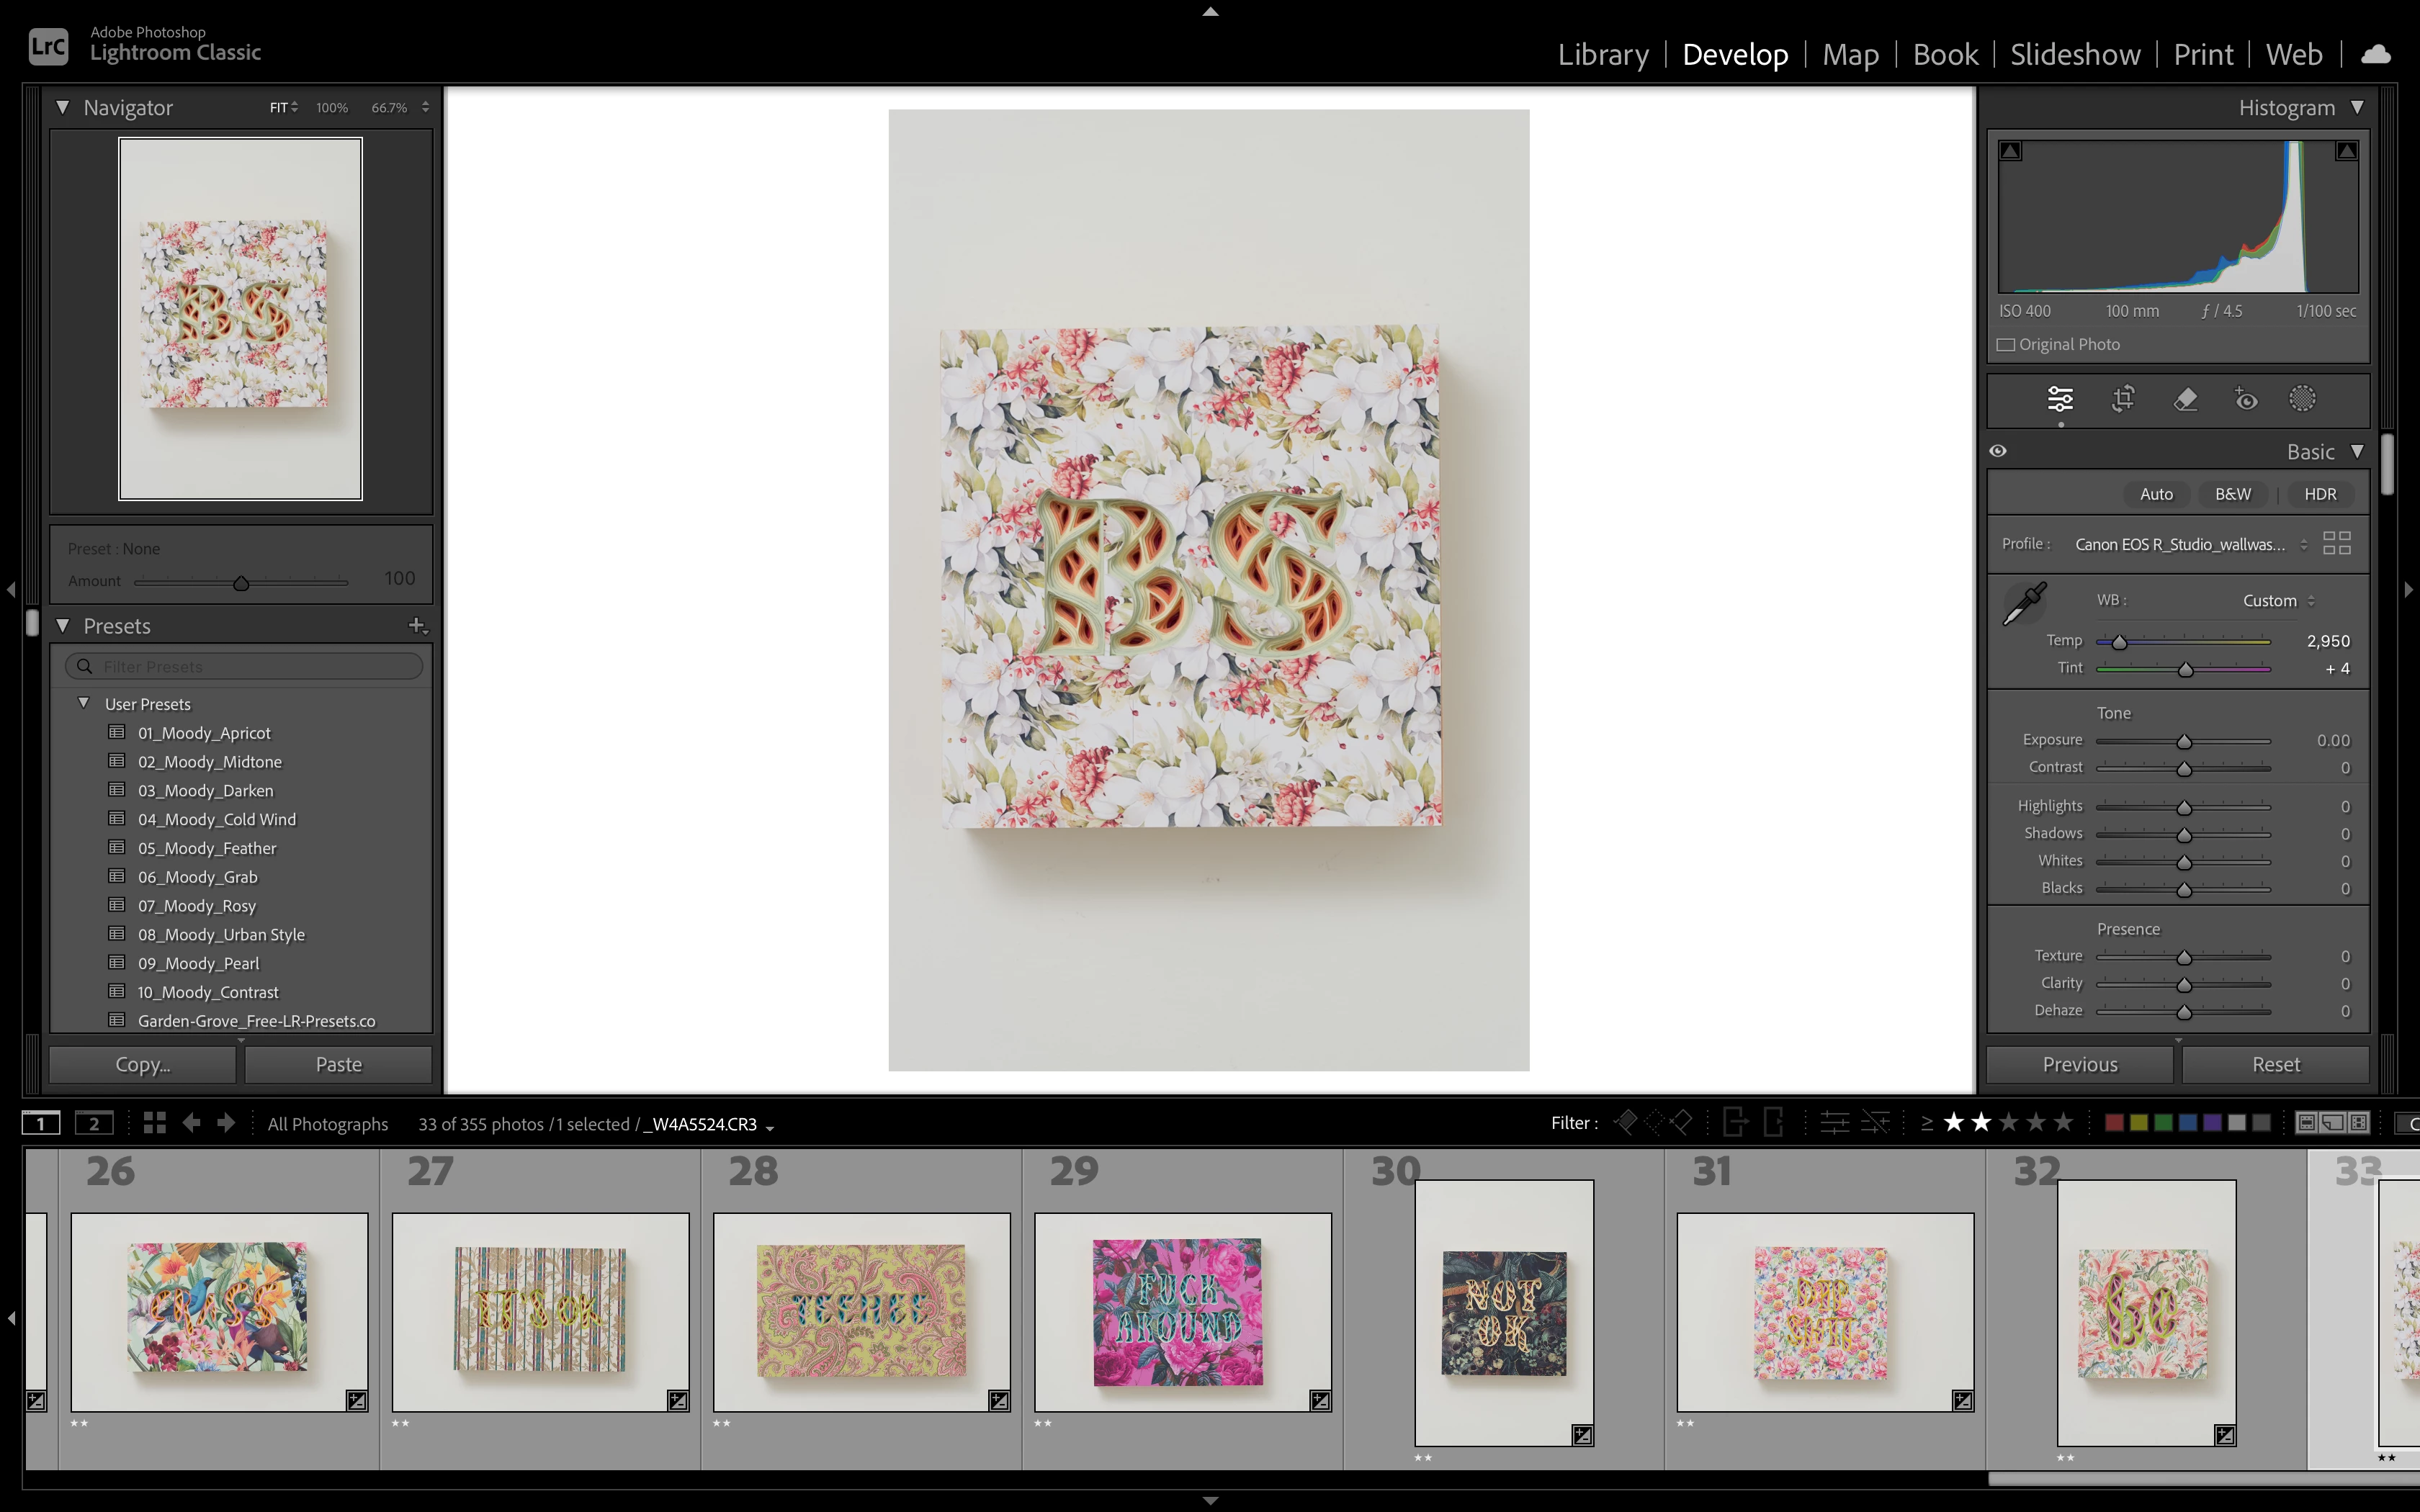Screen dimensions: 2420x1512
Task: Select the NOT OK thumbnail in filmstrip
Action: (x=1503, y=1312)
